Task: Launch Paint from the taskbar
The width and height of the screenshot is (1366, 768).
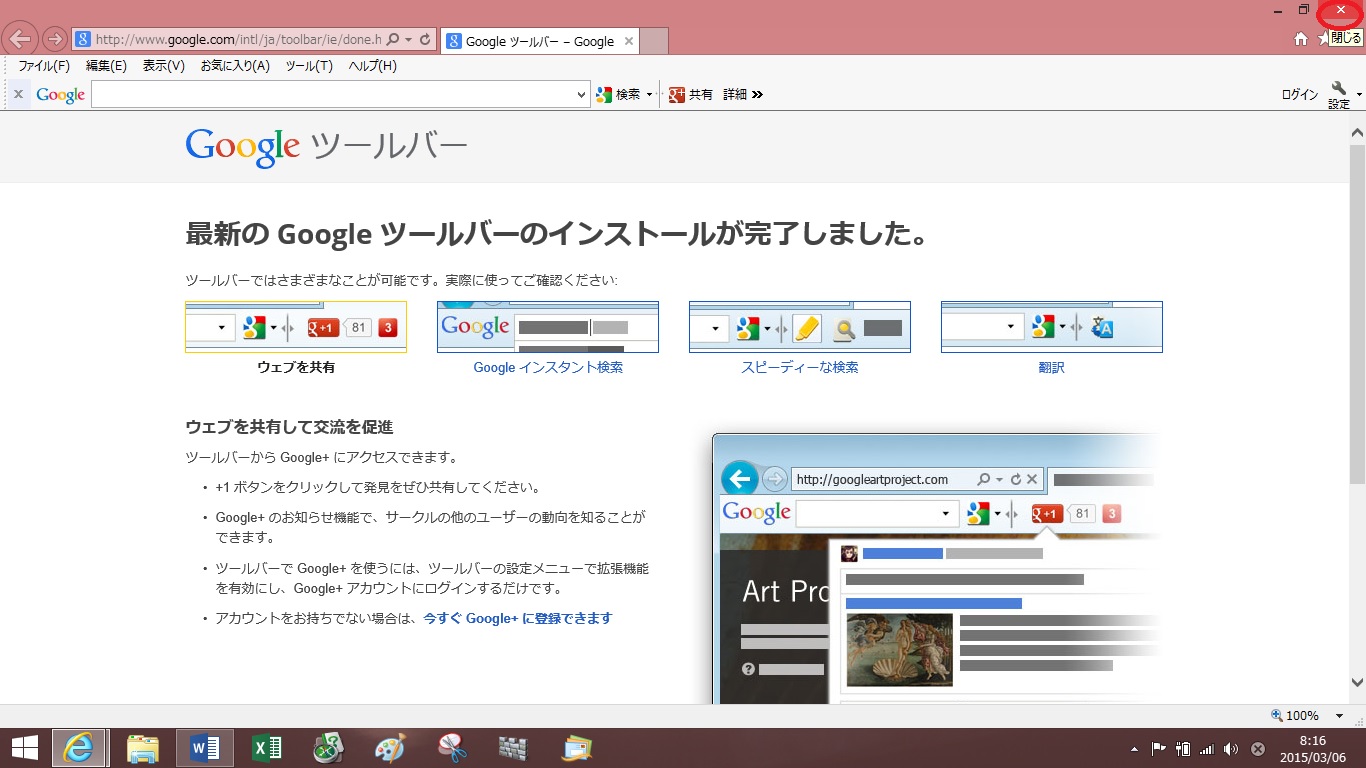Action: point(390,748)
